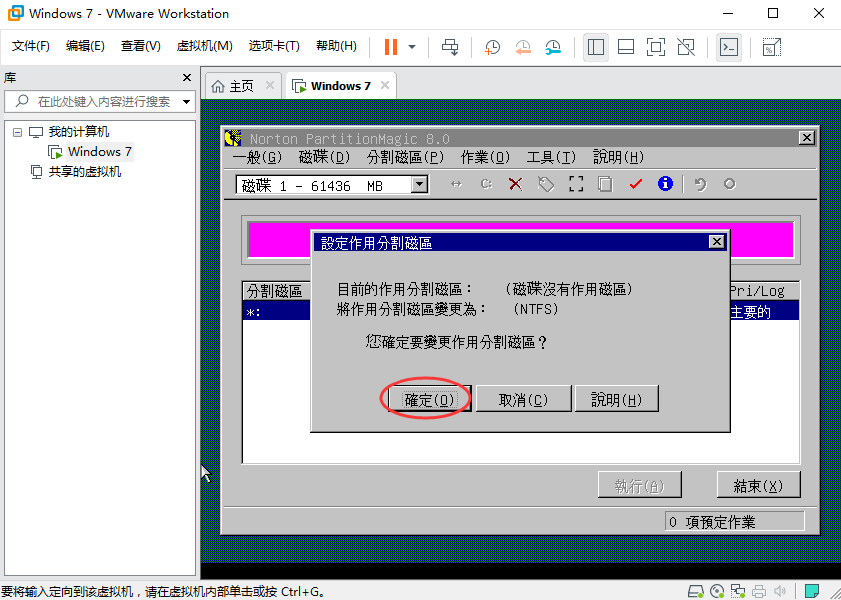Click the Unity mode icon
The height and width of the screenshot is (600, 841).
(x=686, y=47)
